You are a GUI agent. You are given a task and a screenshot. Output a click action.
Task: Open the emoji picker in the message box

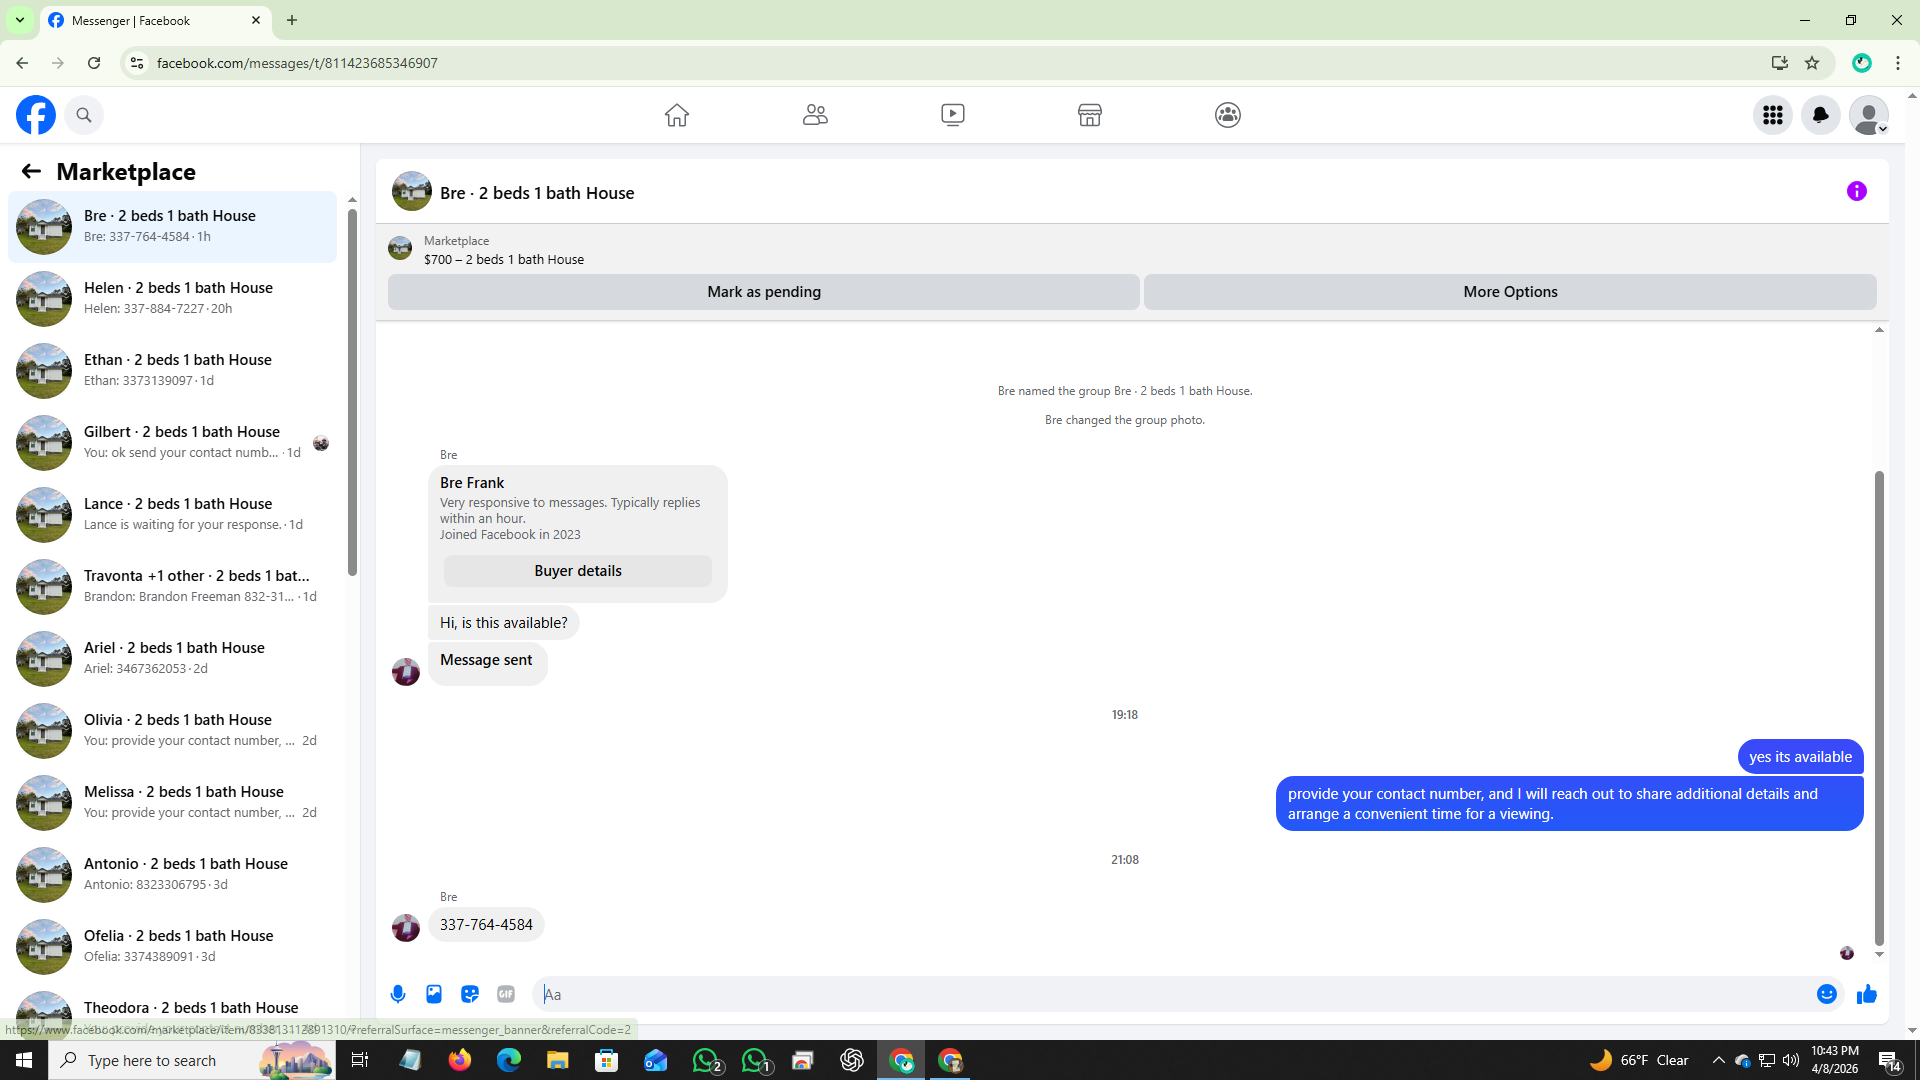[1826, 994]
